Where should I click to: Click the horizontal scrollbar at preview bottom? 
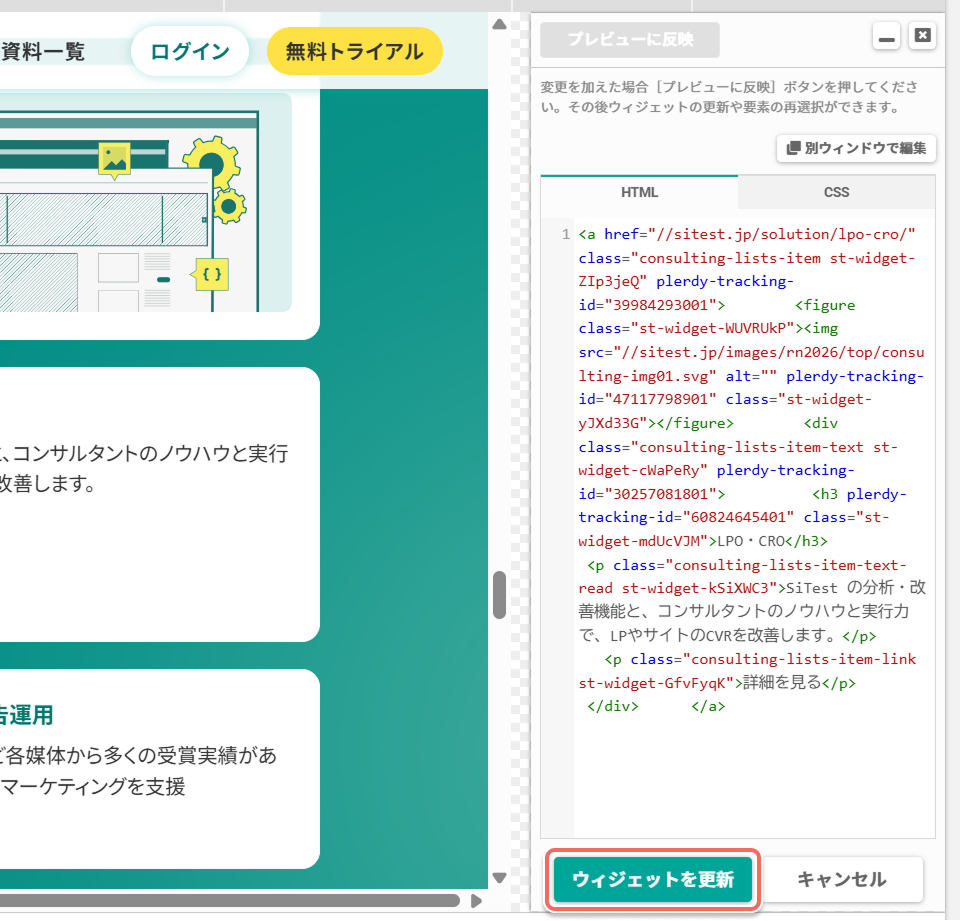[x=230, y=901]
